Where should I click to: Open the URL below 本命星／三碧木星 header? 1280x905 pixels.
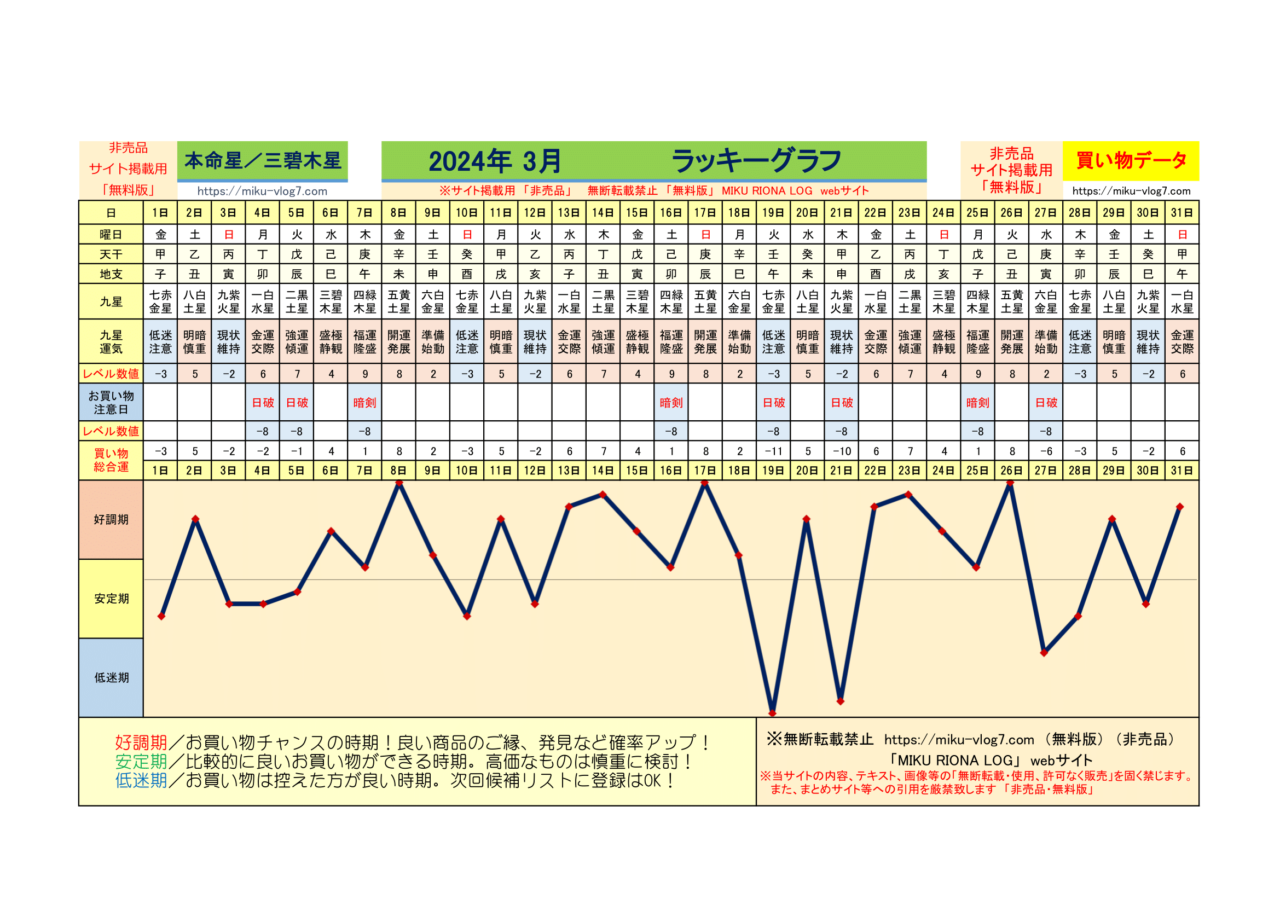263,191
